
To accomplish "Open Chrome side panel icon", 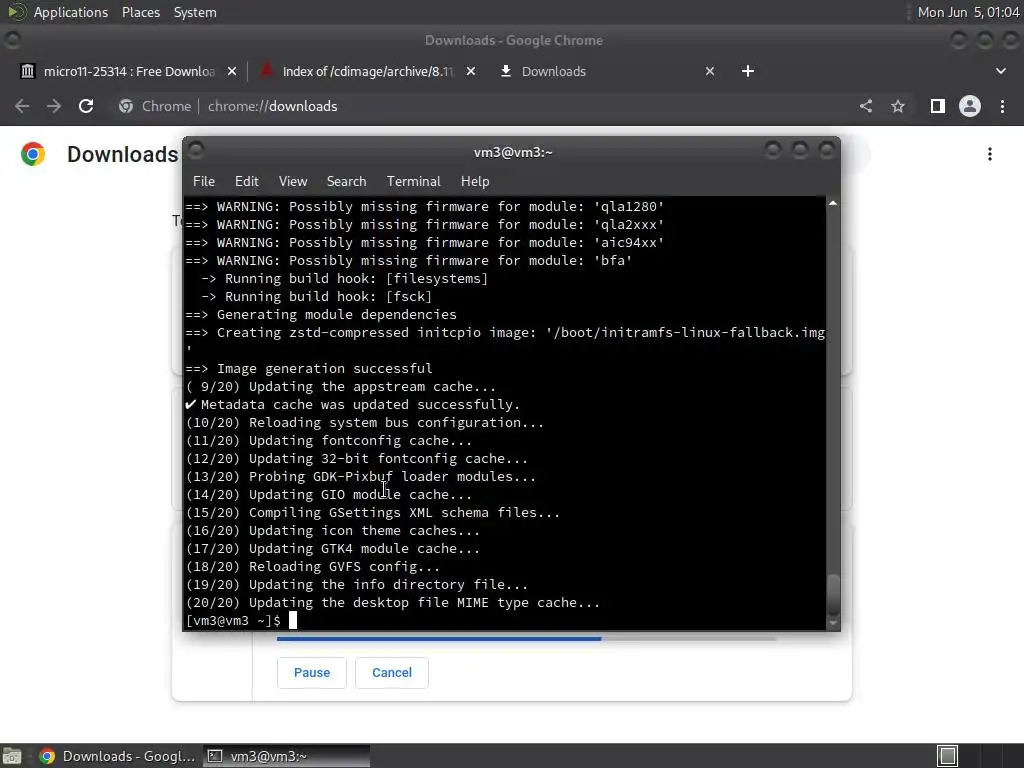I will pos(938,106).
